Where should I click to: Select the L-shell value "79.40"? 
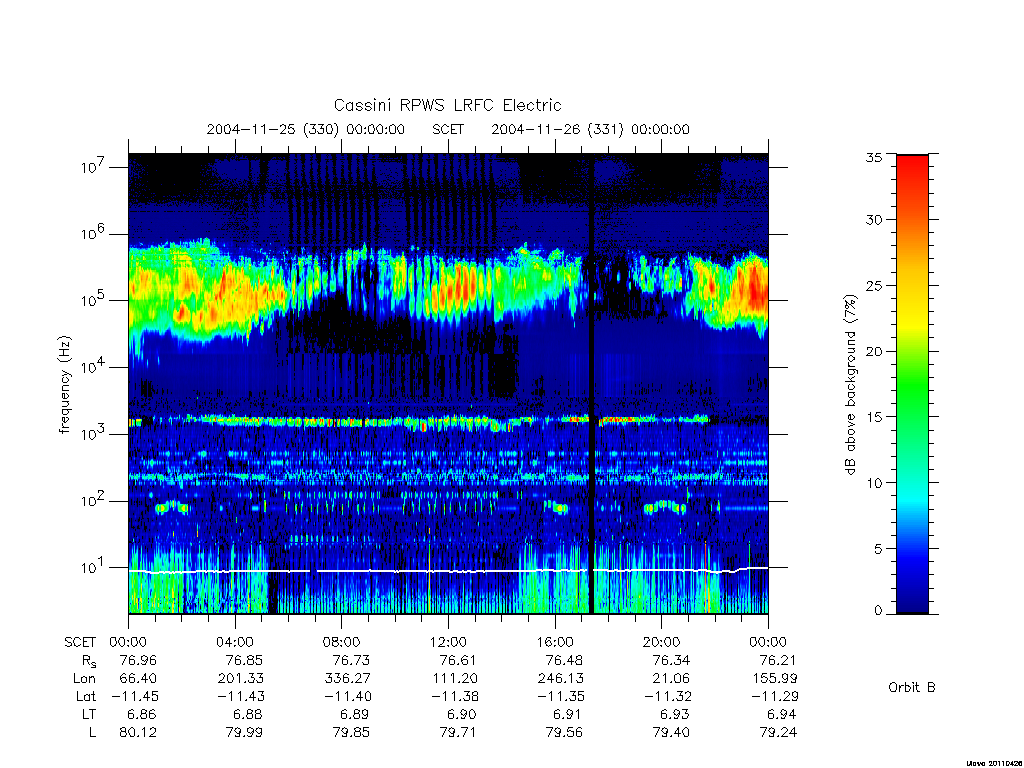(671, 733)
